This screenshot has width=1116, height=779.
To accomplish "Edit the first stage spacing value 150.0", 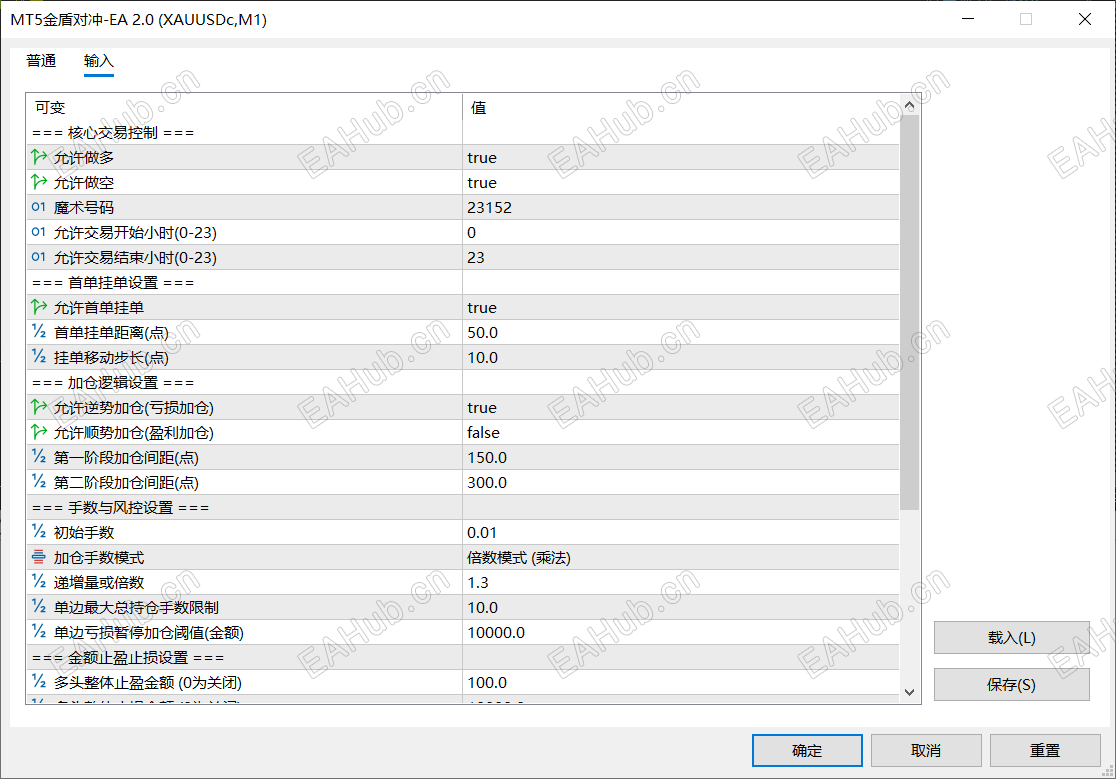I will pyautogui.click(x=680, y=457).
